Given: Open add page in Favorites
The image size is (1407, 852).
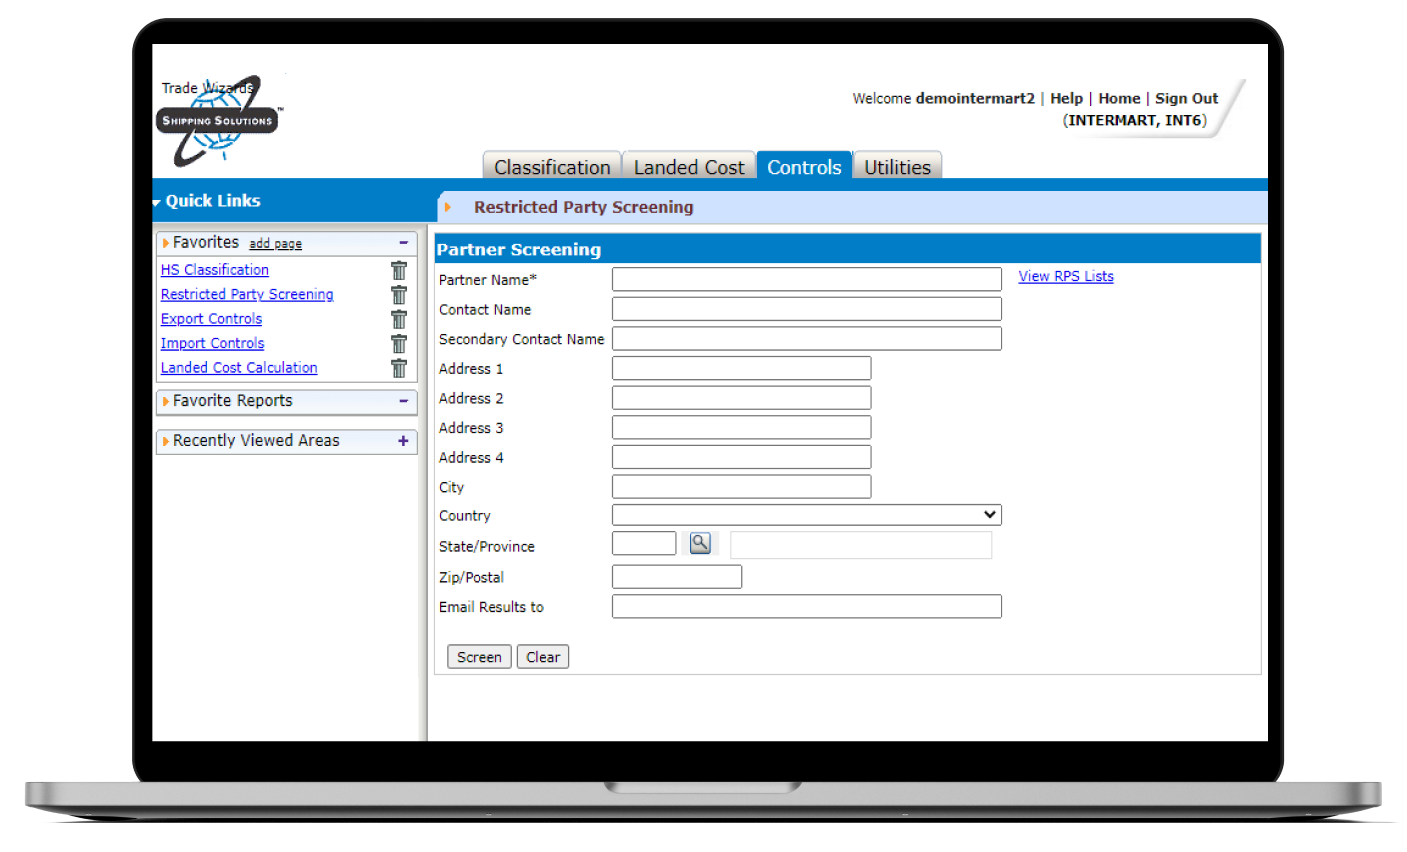Looking at the screenshot, I should tap(275, 243).
